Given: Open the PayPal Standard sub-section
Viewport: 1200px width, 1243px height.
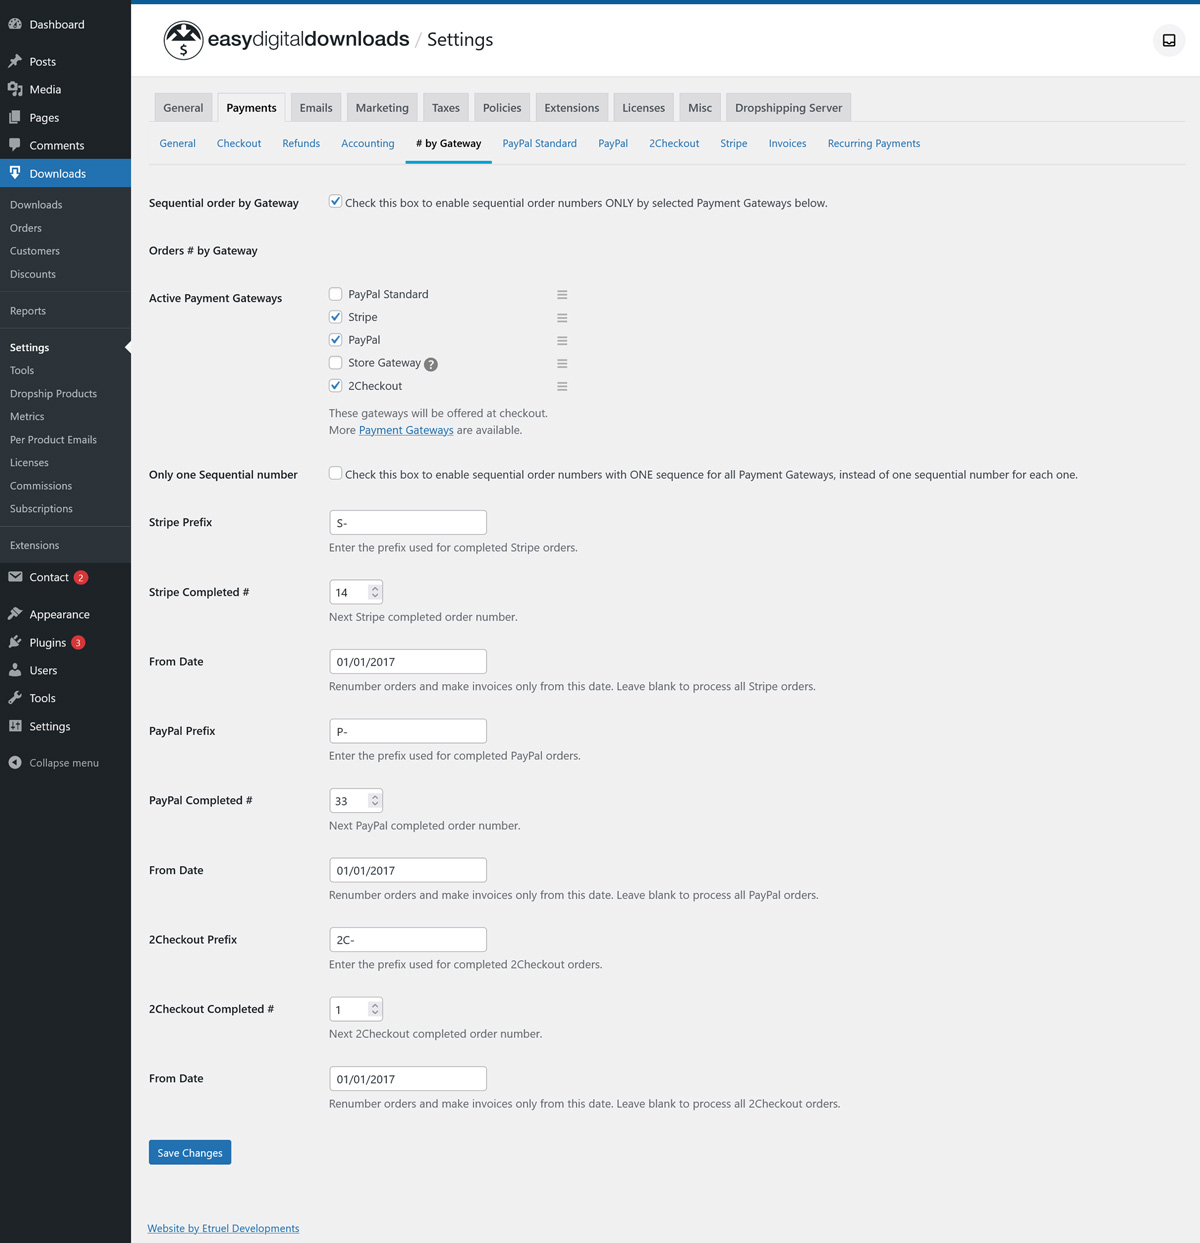Looking at the screenshot, I should point(540,143).
